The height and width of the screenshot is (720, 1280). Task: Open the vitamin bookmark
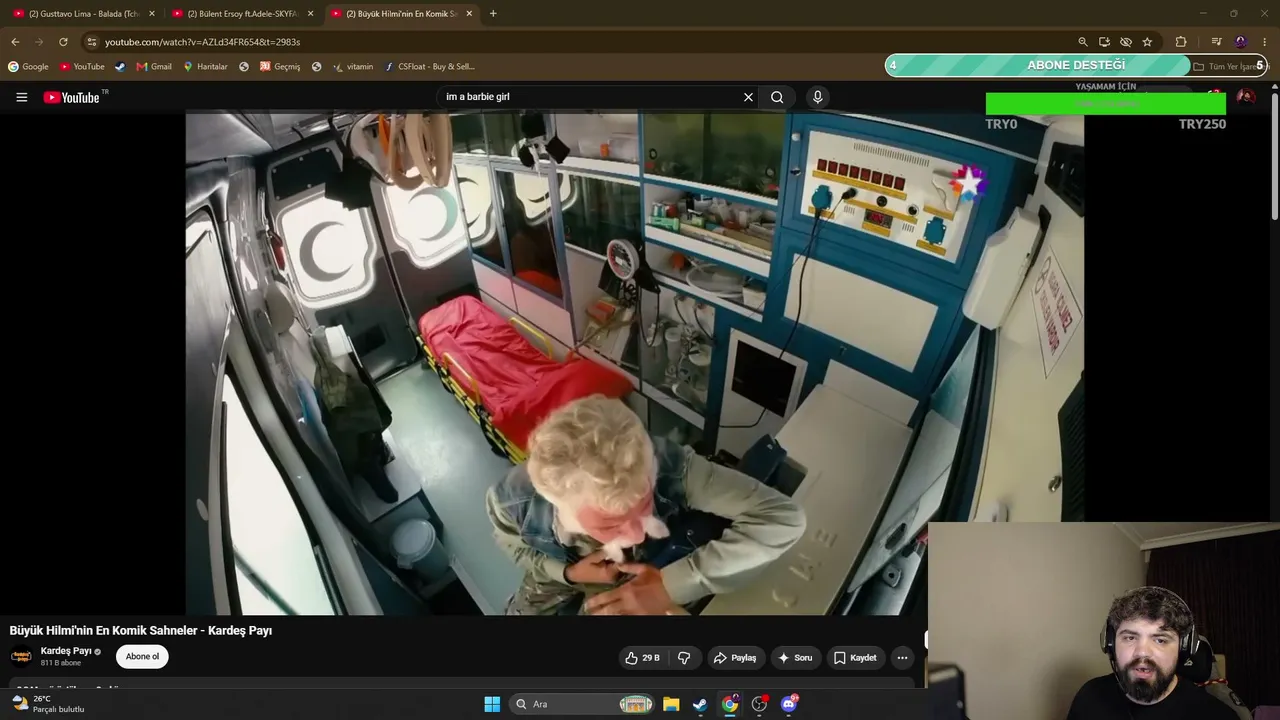click(353, 67)
